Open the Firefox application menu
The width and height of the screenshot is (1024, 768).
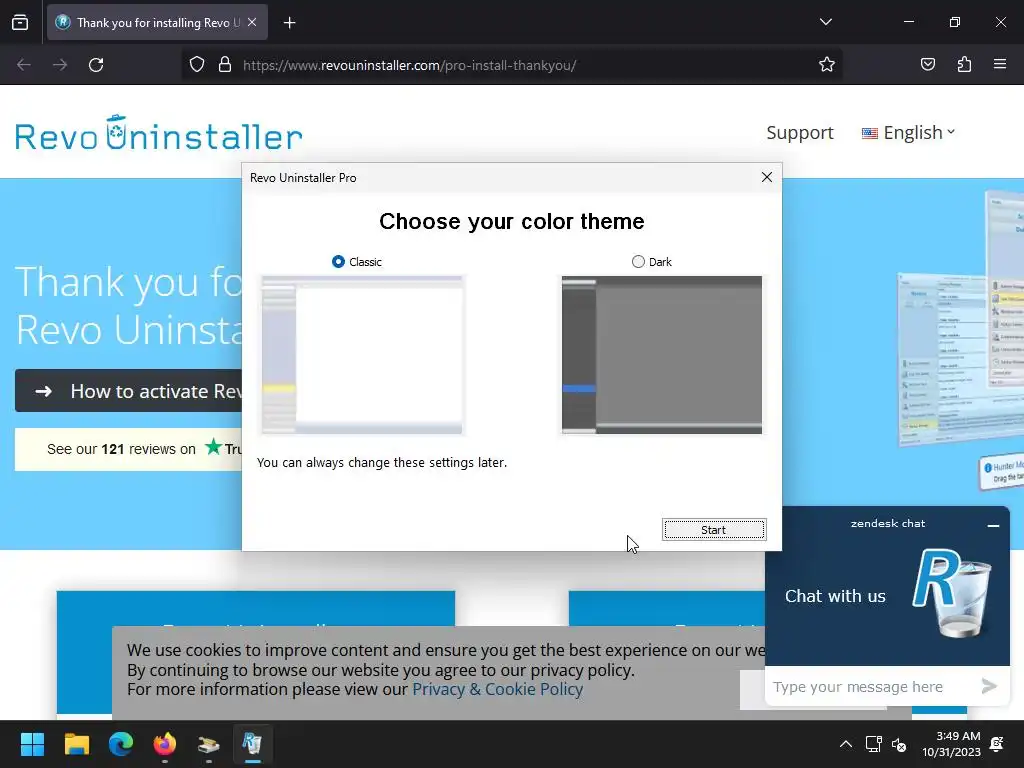click(1000, 65)
